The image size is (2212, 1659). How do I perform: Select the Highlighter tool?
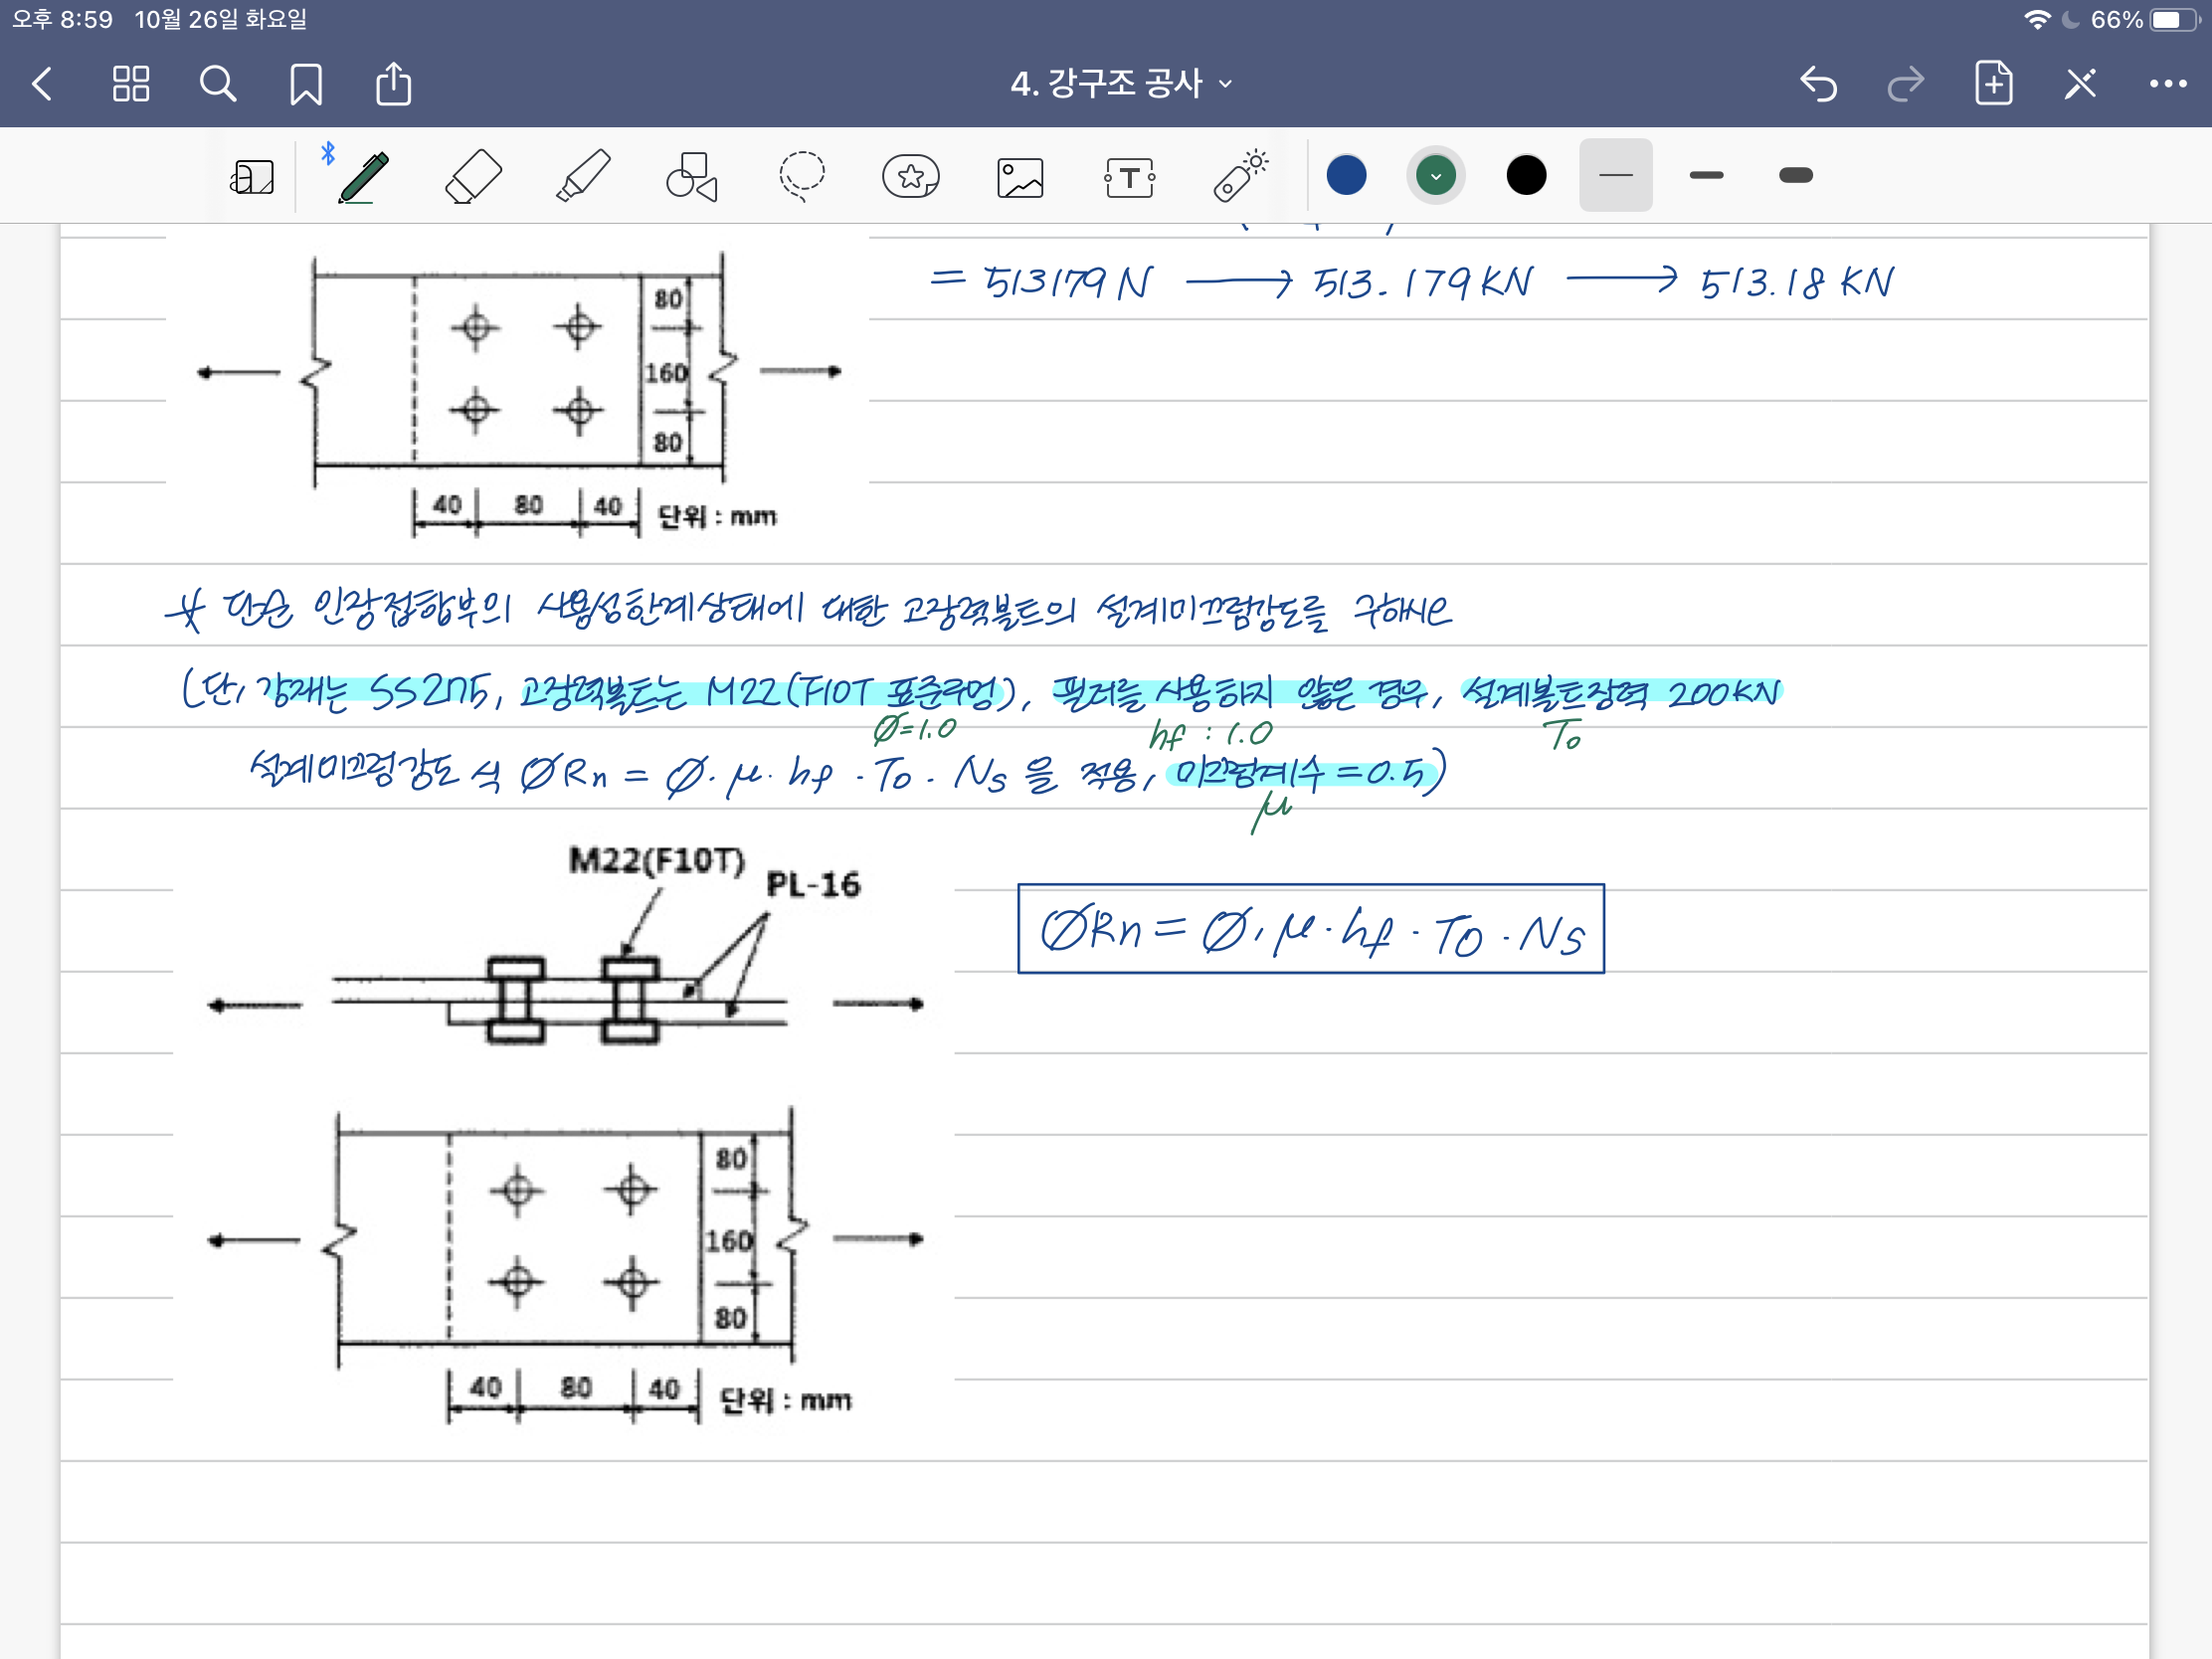[x=583, y=177]
